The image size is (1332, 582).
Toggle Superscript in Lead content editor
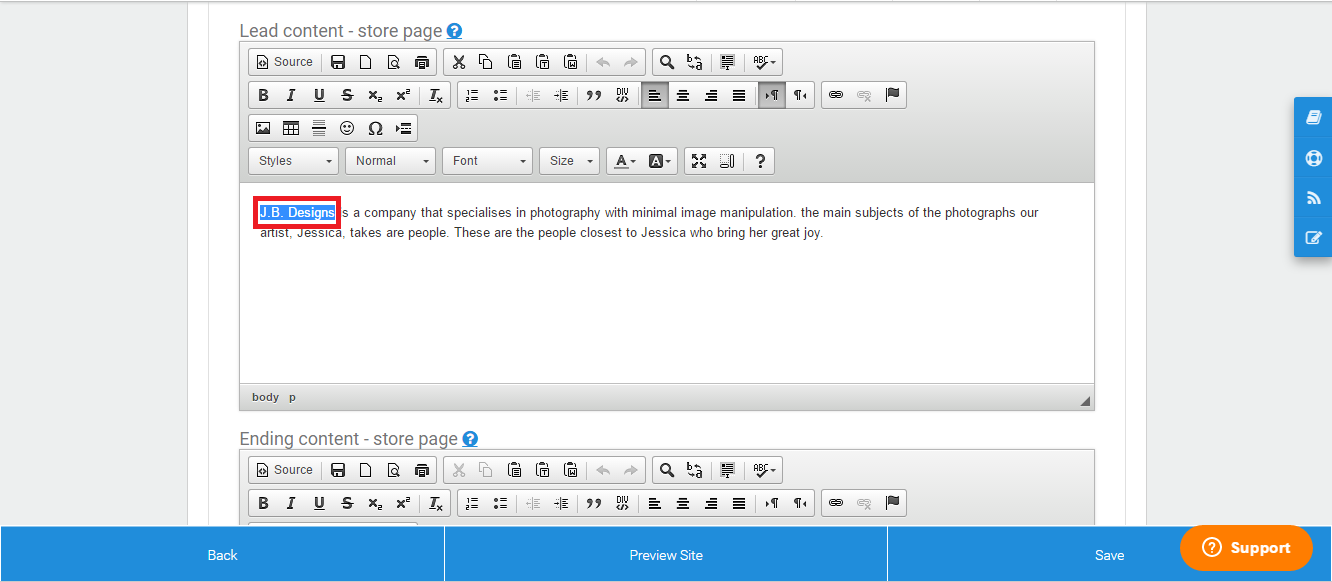(403, 96)
